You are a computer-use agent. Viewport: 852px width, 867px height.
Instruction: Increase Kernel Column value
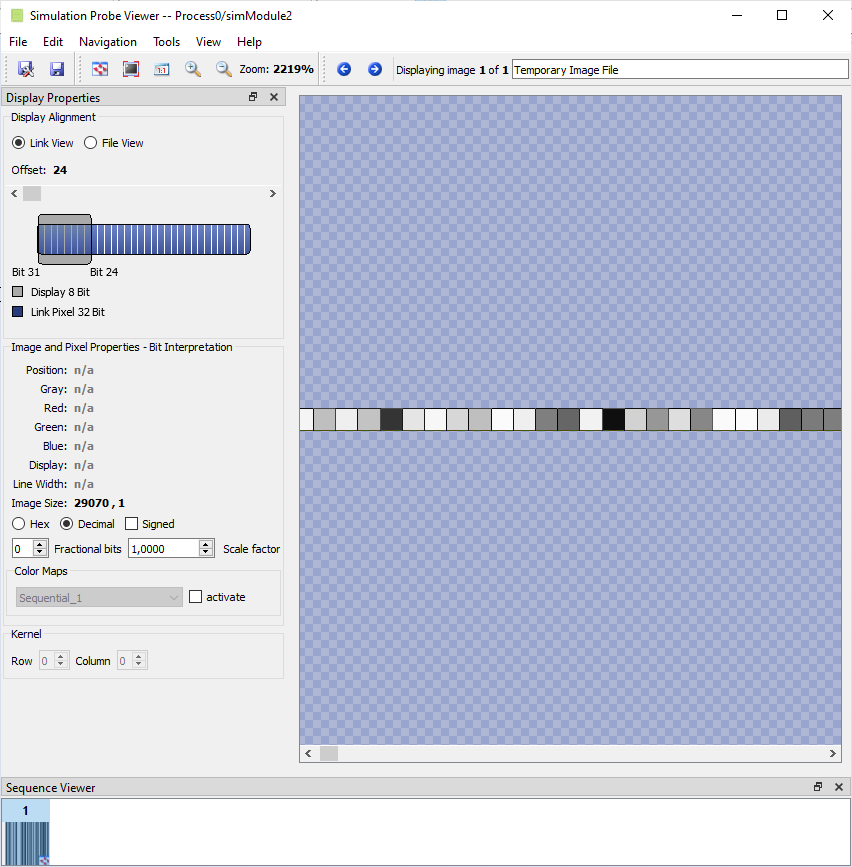(x=139, y=657)
